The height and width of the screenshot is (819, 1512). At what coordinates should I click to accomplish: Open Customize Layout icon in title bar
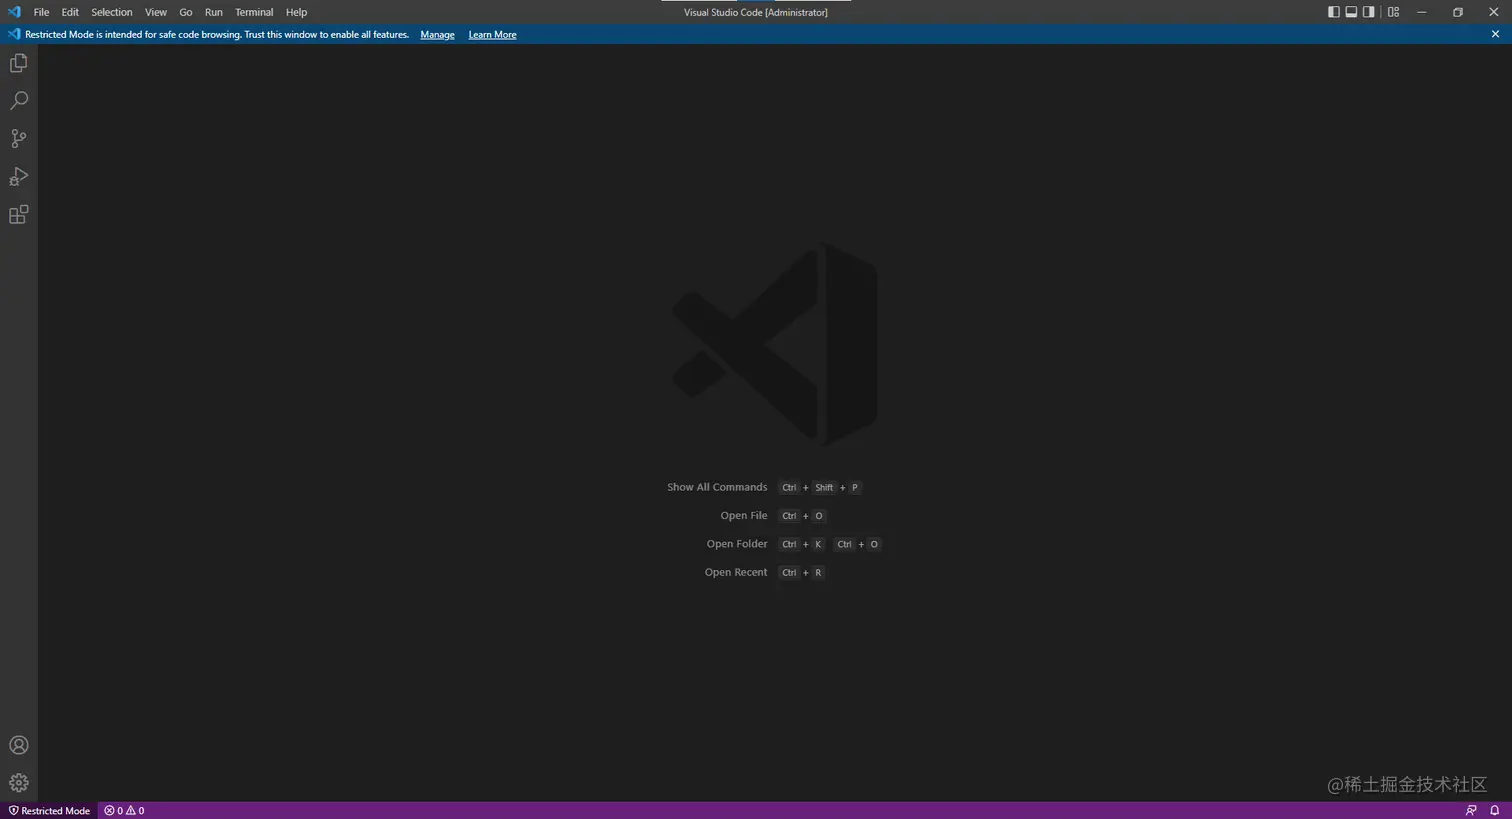[x=1393, y=12]
